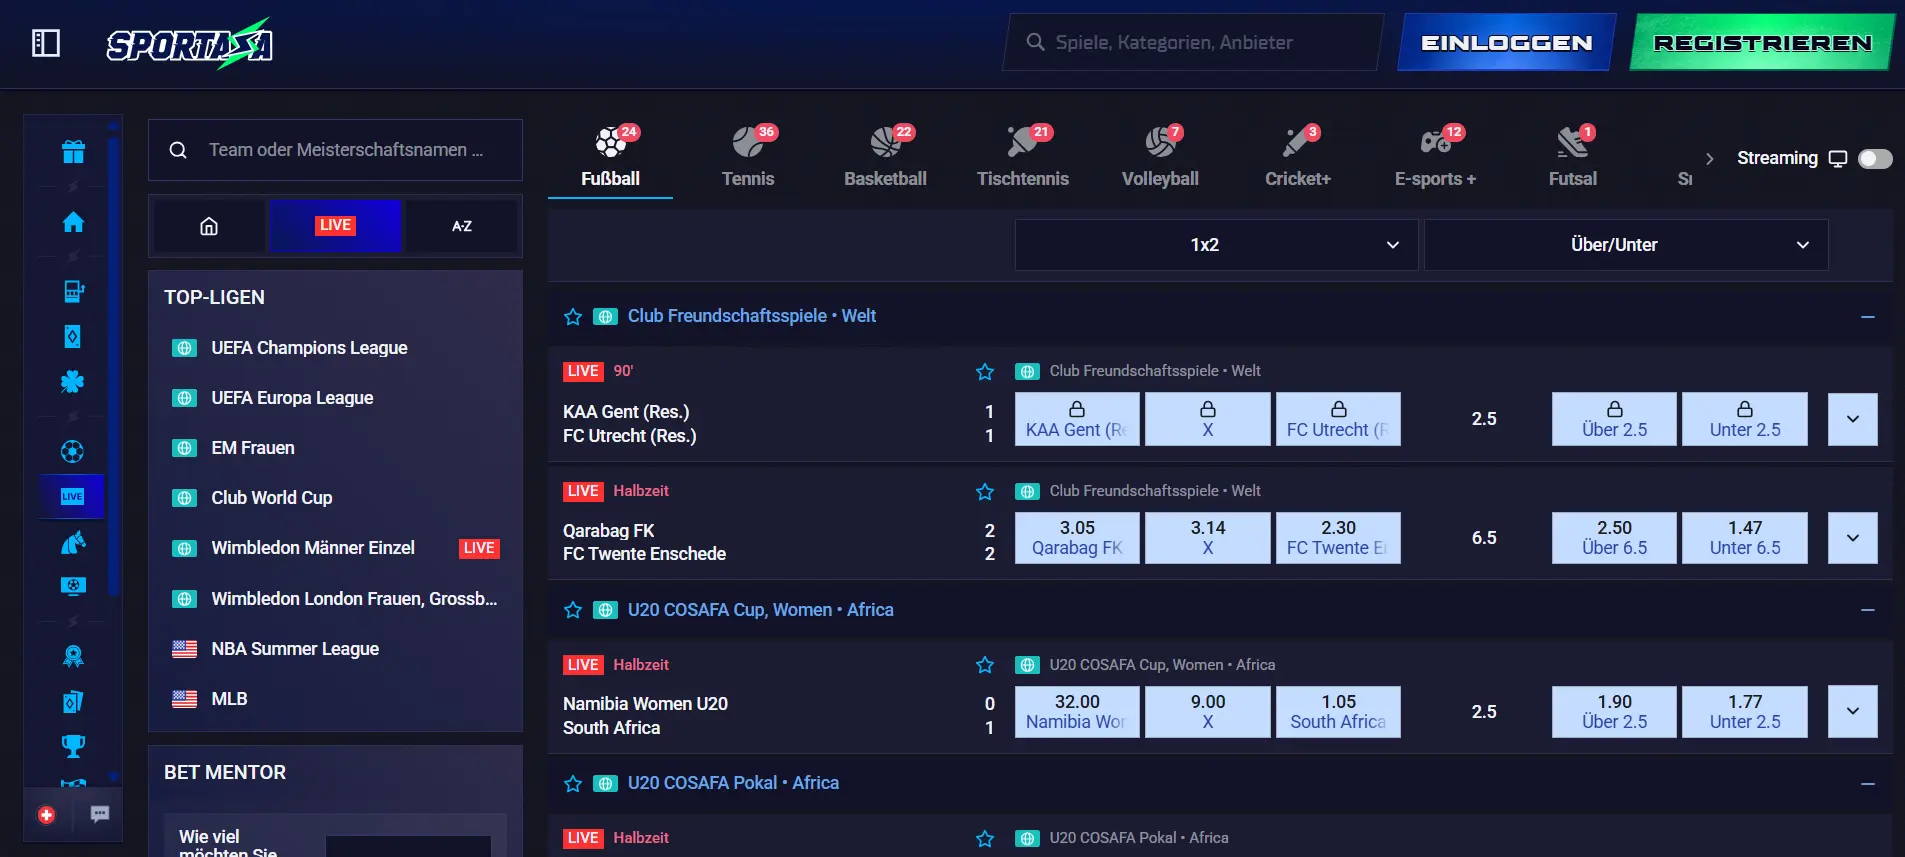Open the virtual sports monitor icon

click(73, 586)
